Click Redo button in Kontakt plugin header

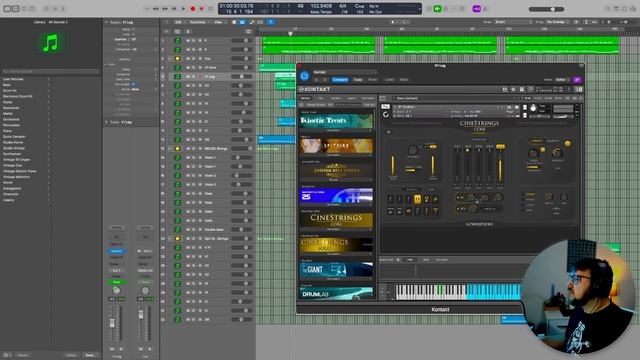tap(404, 80)
